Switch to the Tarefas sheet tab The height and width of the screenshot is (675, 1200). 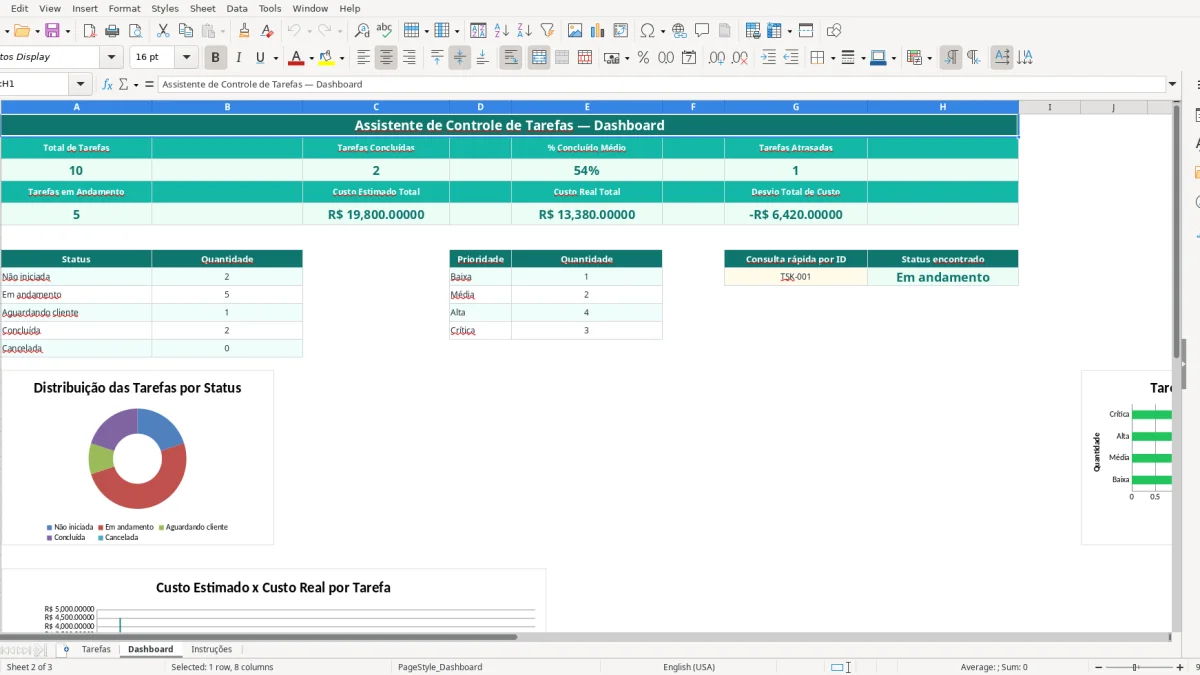click(x=96, y=649)
